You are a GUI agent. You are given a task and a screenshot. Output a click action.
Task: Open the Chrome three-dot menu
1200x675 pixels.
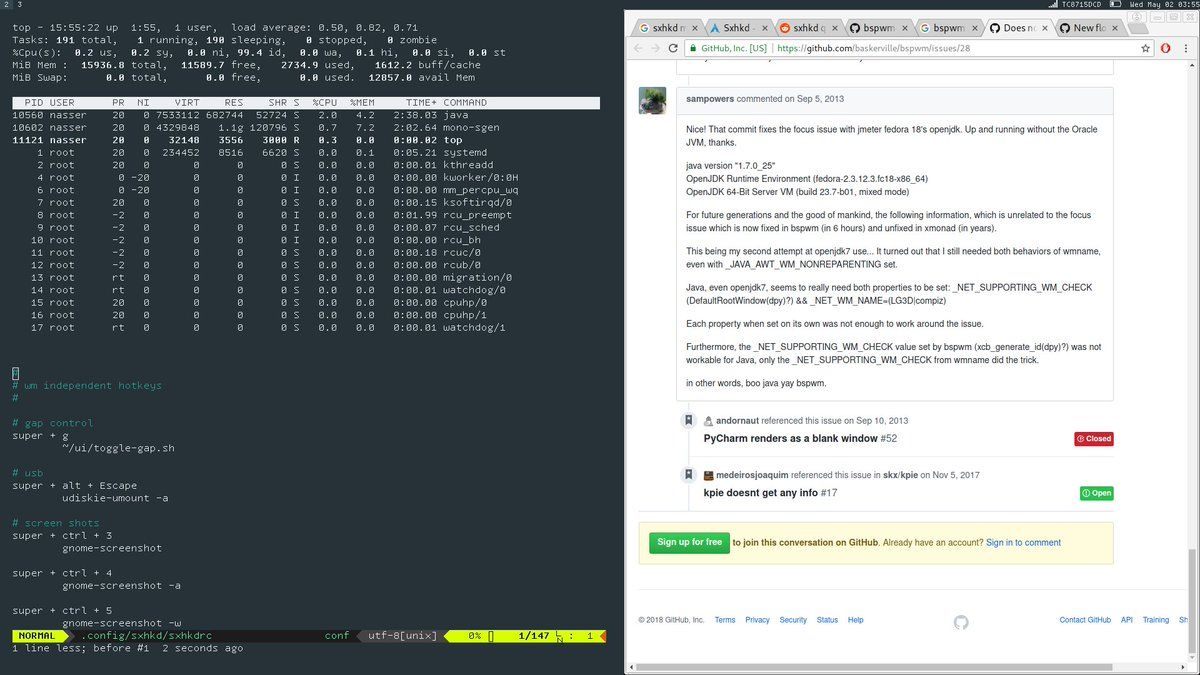[1186, 48]
